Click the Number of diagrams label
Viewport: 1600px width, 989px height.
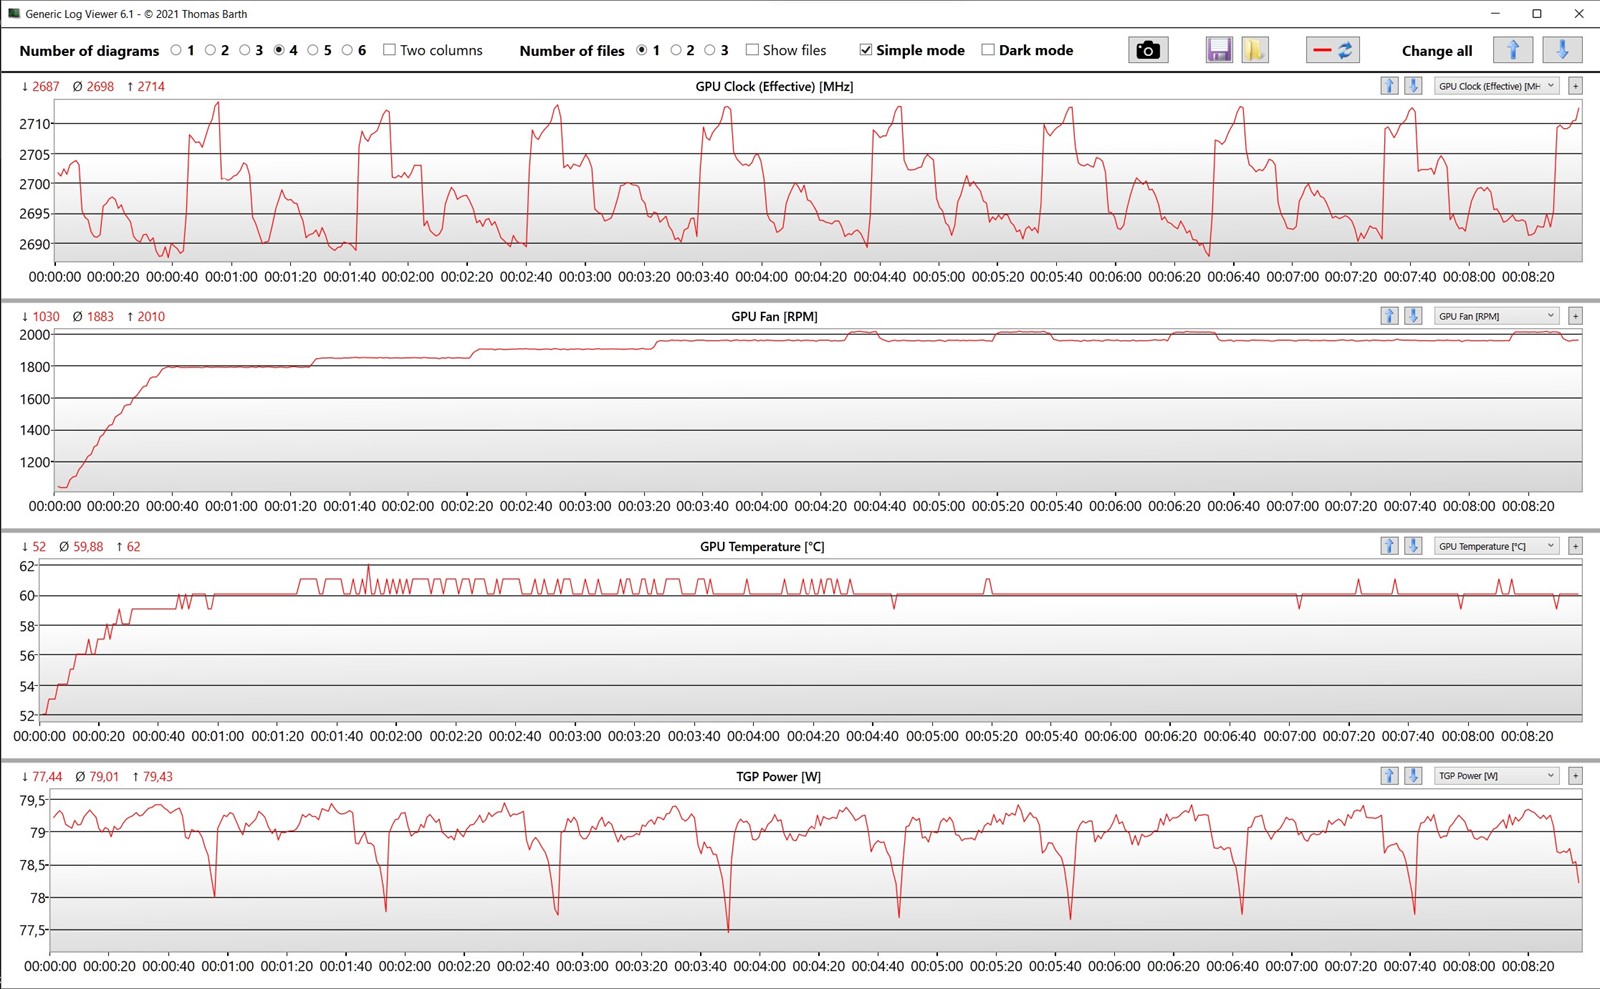(89, 51)
